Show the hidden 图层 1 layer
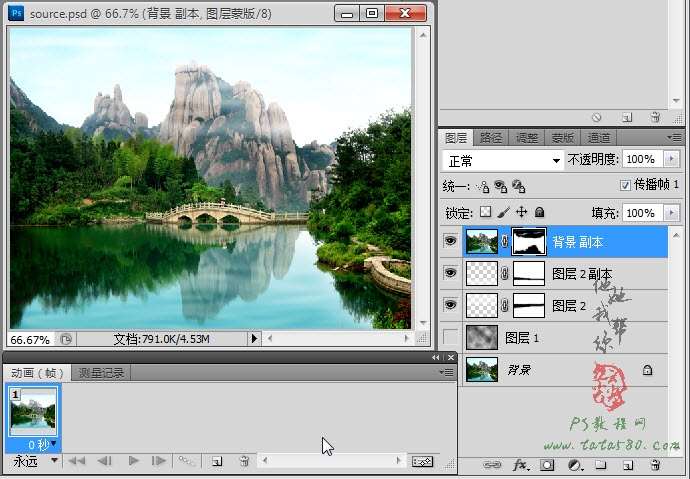The width and height of the screenshot is (690, 479). 450,337
